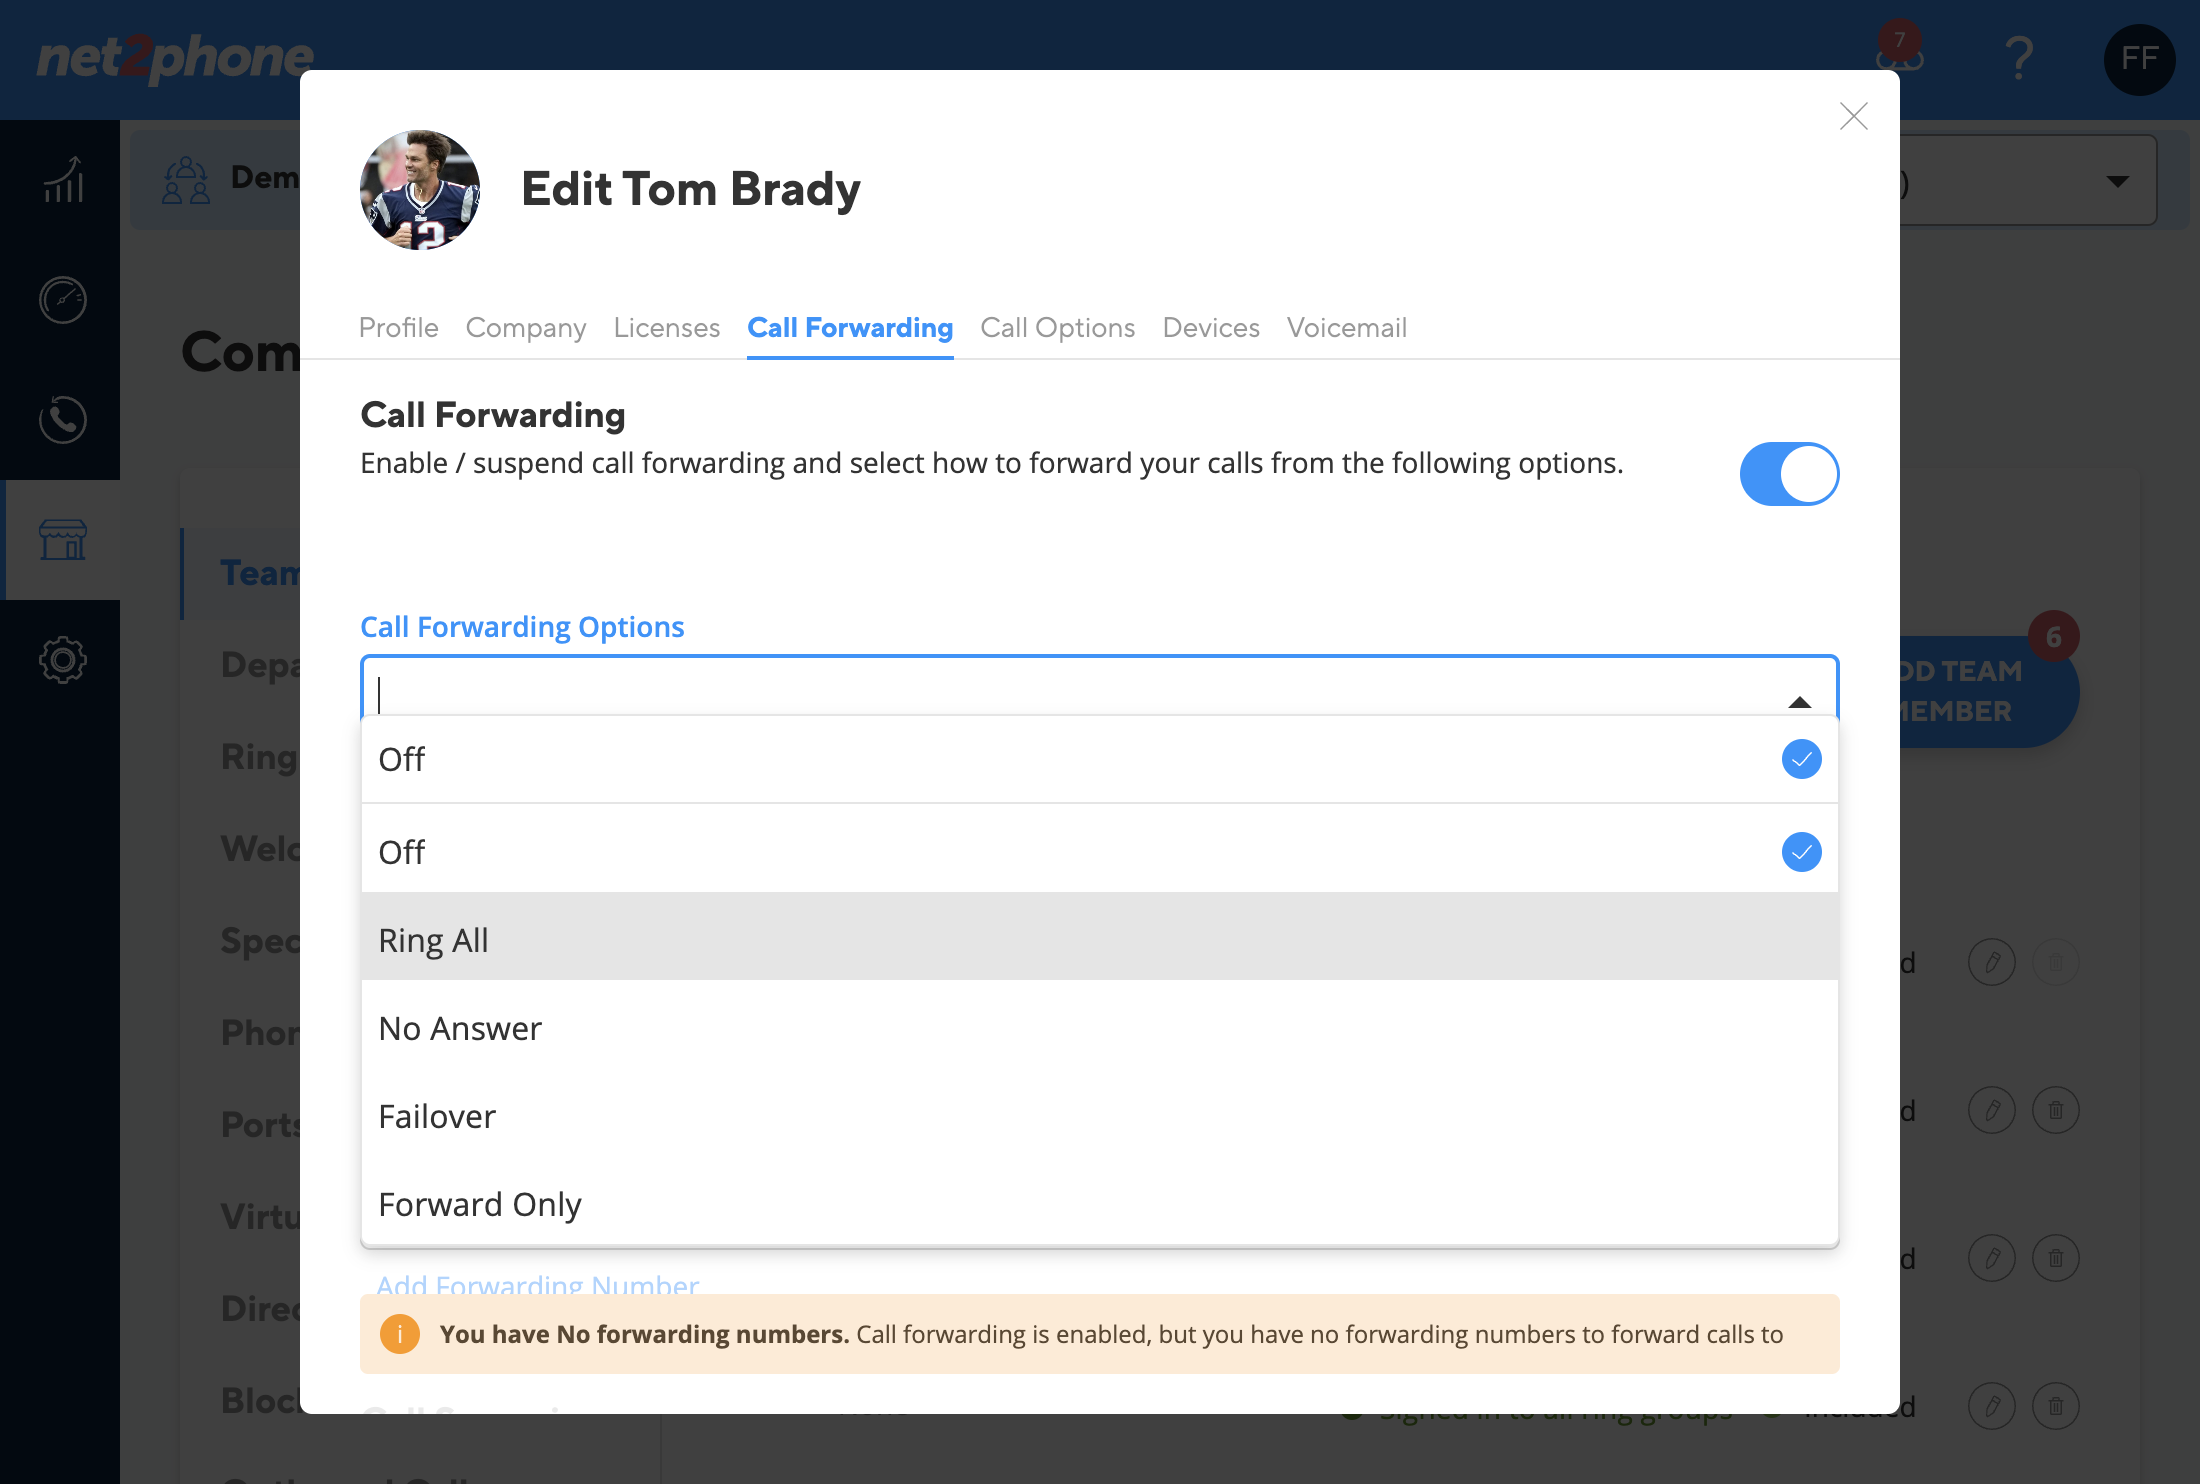2200x1484 pixels.
Task: Switch to the Profile tab
Action: click(398, 328)
